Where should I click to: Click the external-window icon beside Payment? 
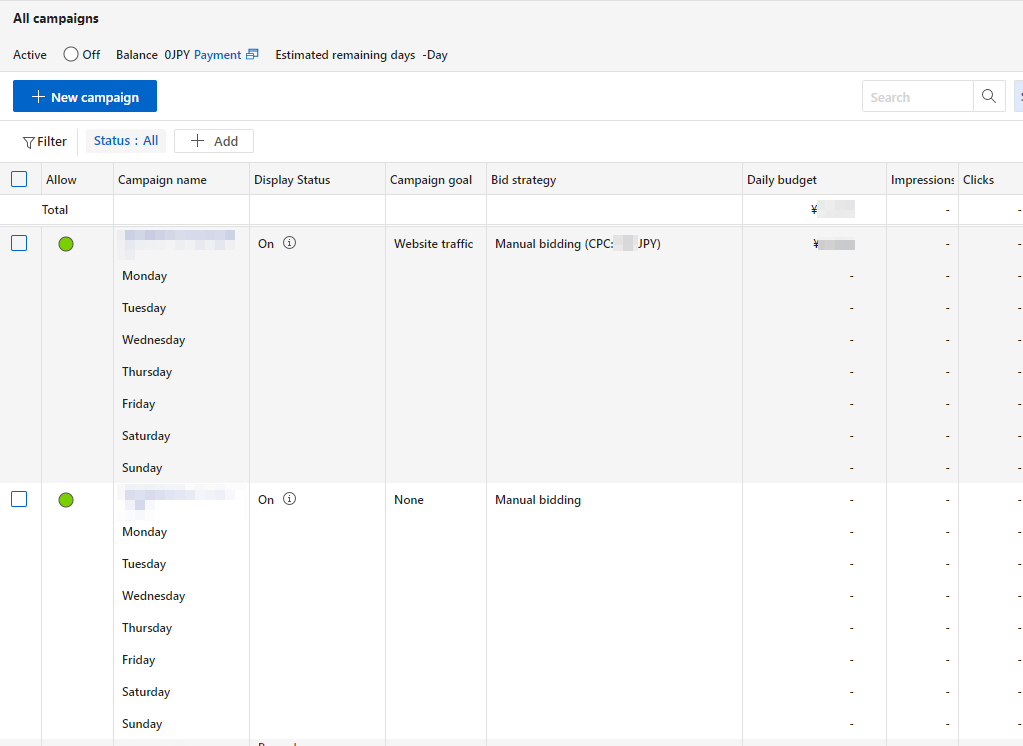[x=252, y=55]
